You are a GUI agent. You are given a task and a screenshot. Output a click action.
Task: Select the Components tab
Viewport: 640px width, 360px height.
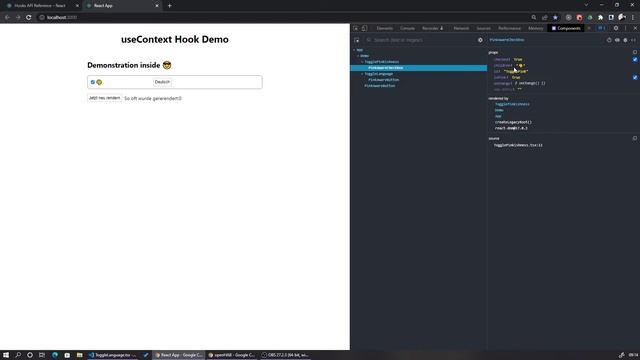pyautogui.click(x=566, y=28)
